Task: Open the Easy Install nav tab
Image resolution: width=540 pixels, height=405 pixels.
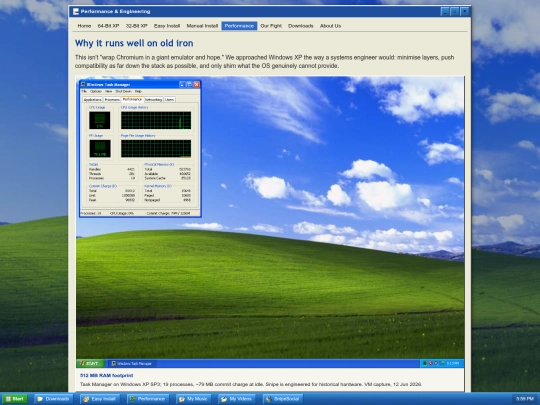Action: tap(167, 26)
